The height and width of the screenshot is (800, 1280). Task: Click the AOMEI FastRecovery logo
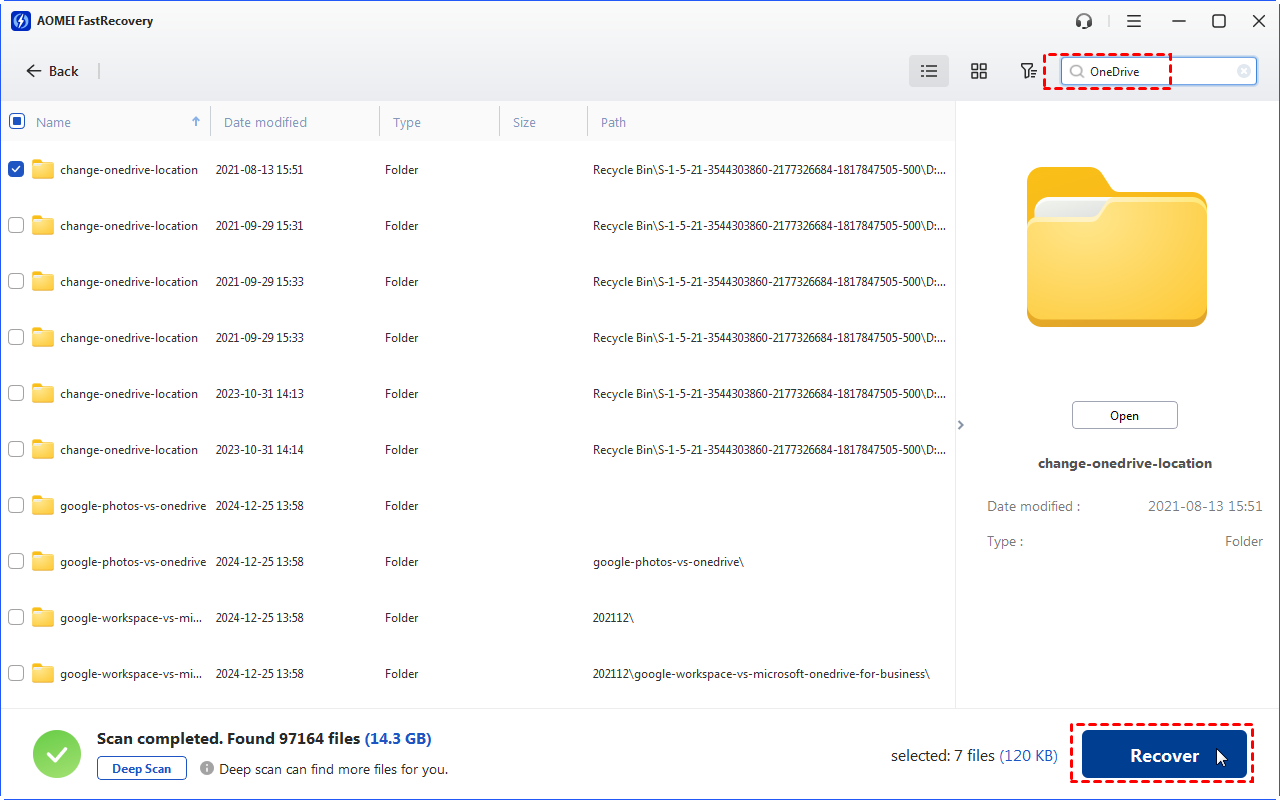pyautogui.click(x=21, y=20)
